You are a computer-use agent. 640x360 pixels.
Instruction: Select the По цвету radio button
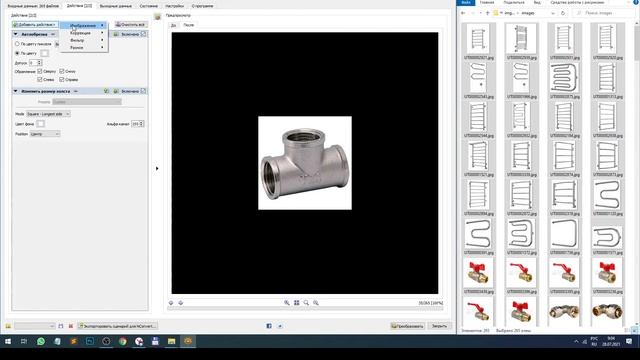[x=17, y=53]
